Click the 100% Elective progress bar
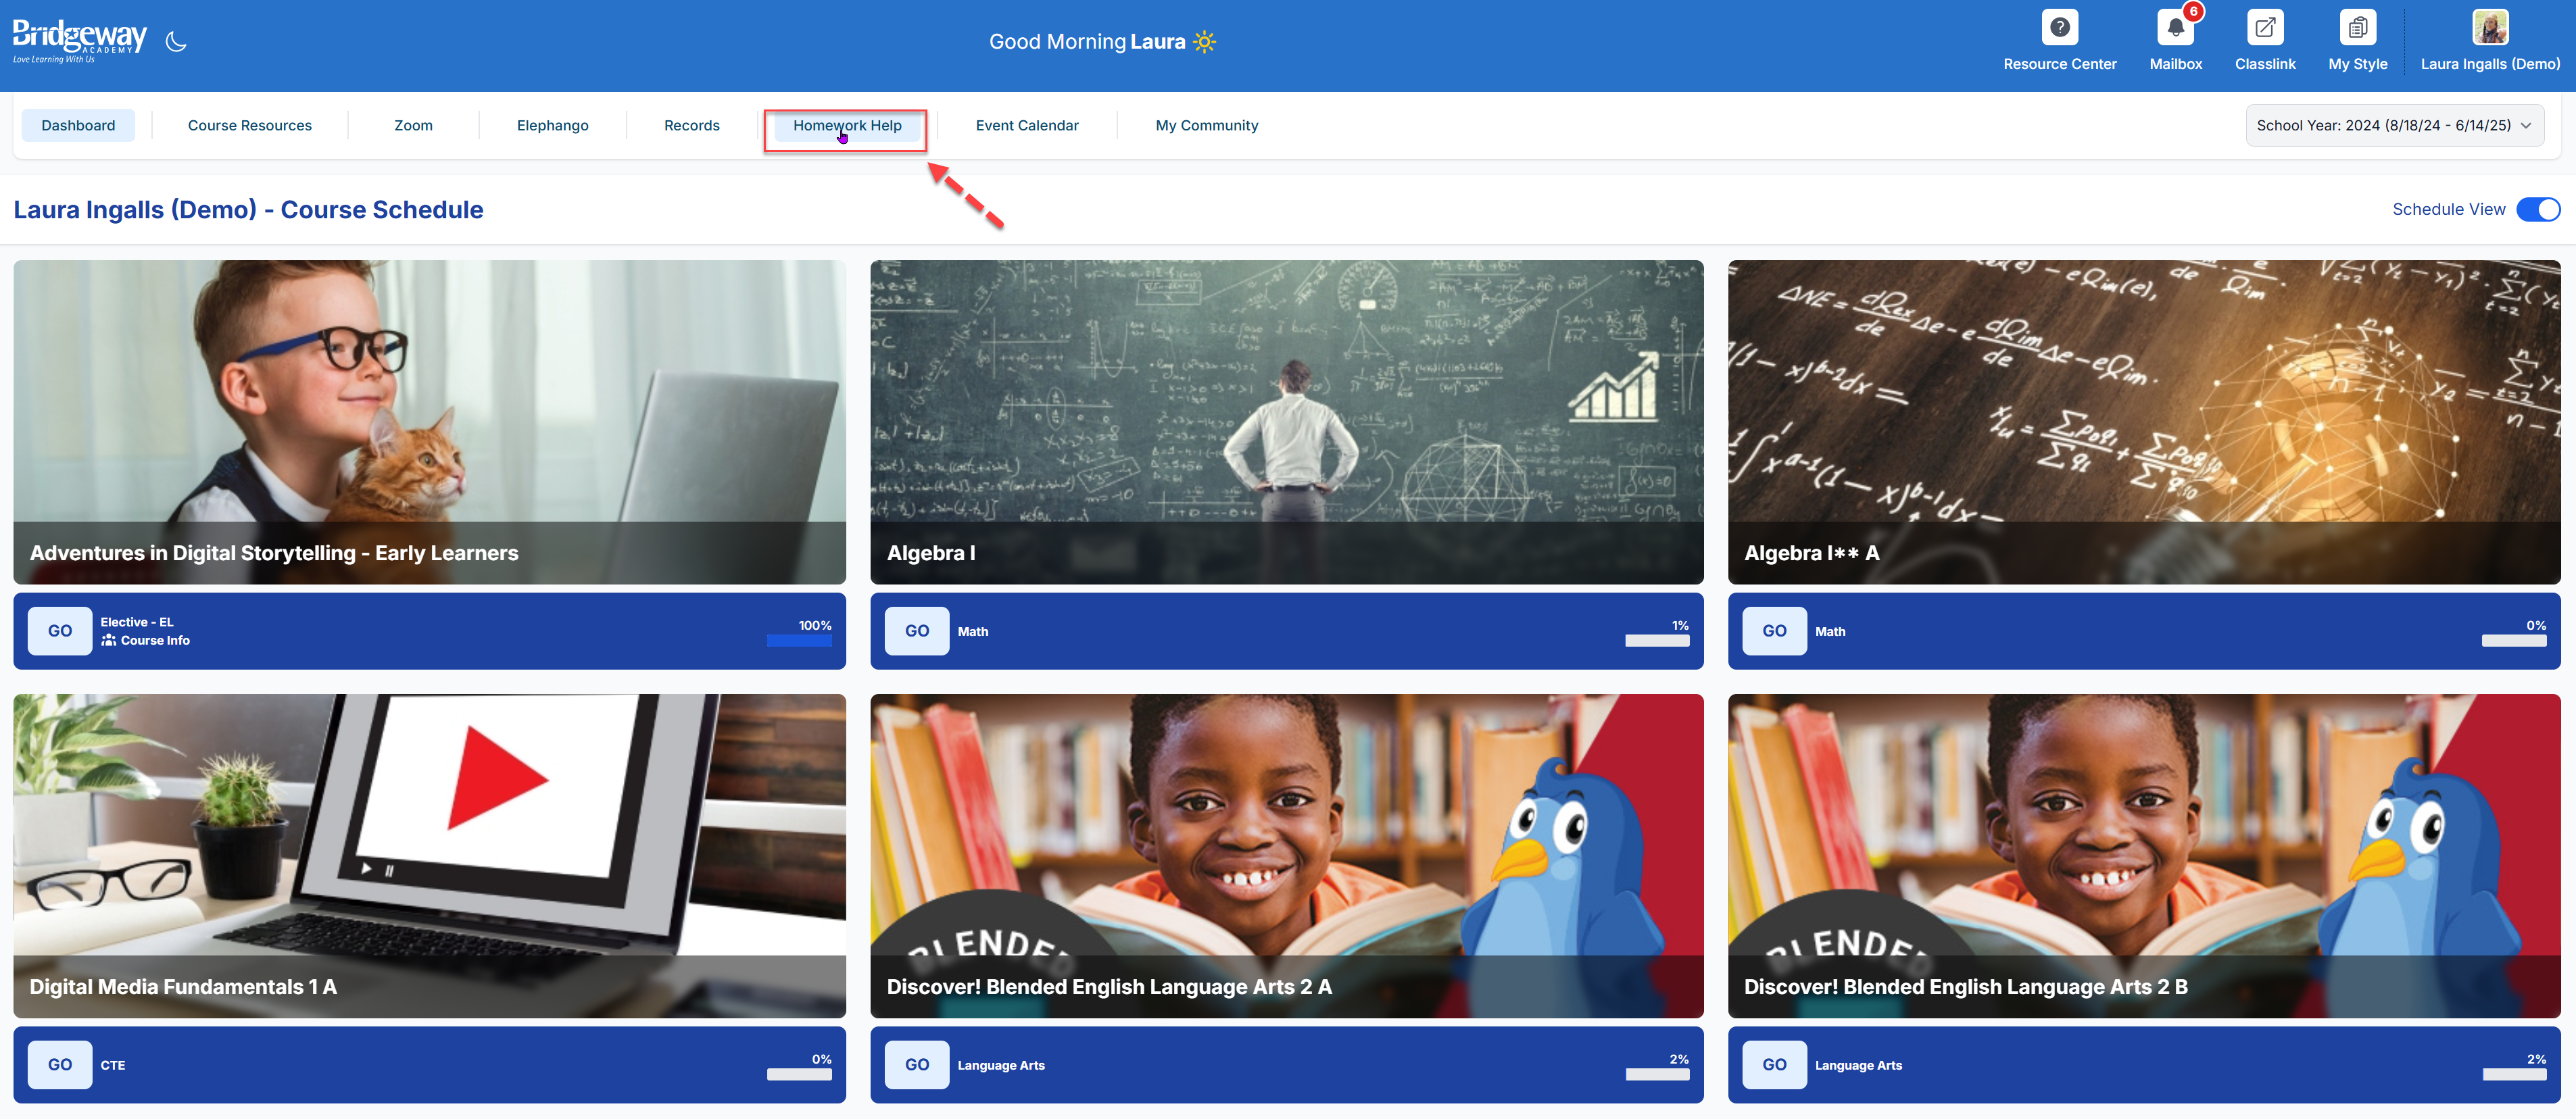Viewport: 2576px width, 1119px height. pos(798,641)
